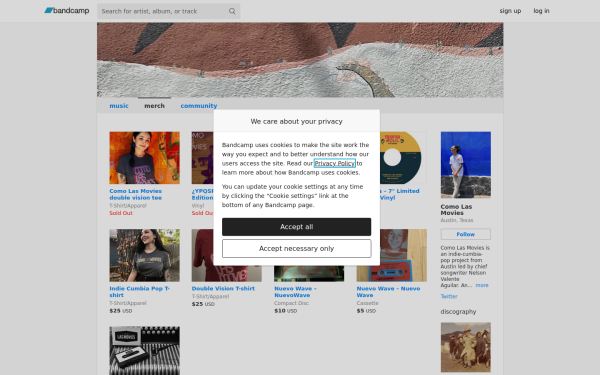Click the discography heading
Image resolution: width=600 pixels, height=375 pixels.
(x=458, y=312)
